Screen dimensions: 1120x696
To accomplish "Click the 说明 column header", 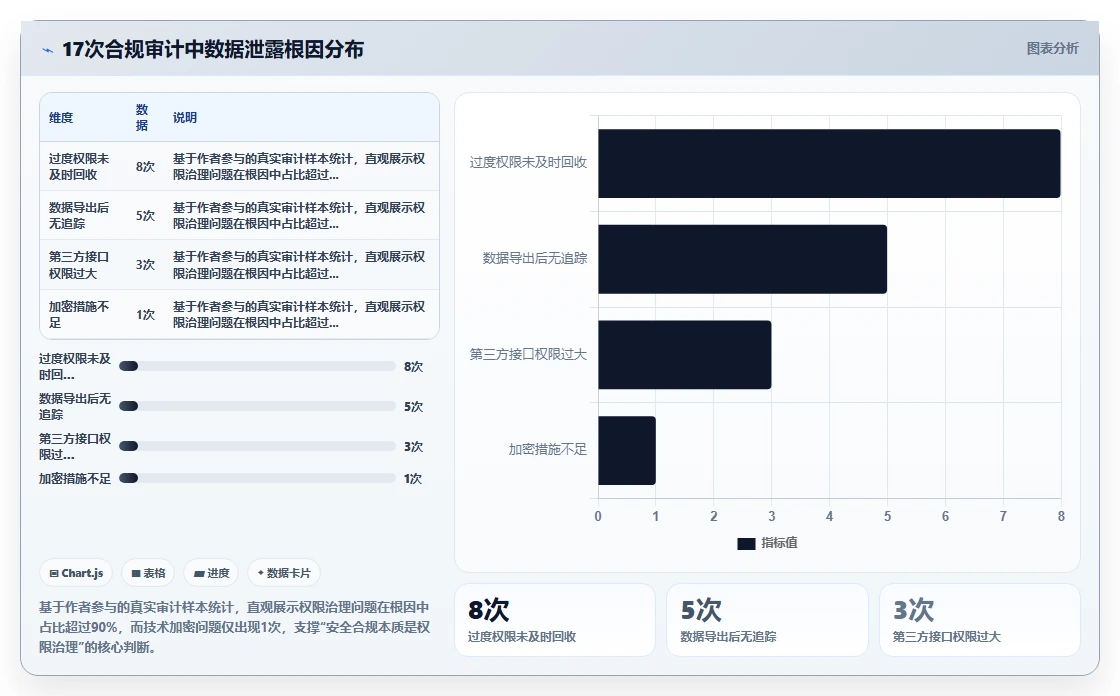I will (x=185, y=118).
